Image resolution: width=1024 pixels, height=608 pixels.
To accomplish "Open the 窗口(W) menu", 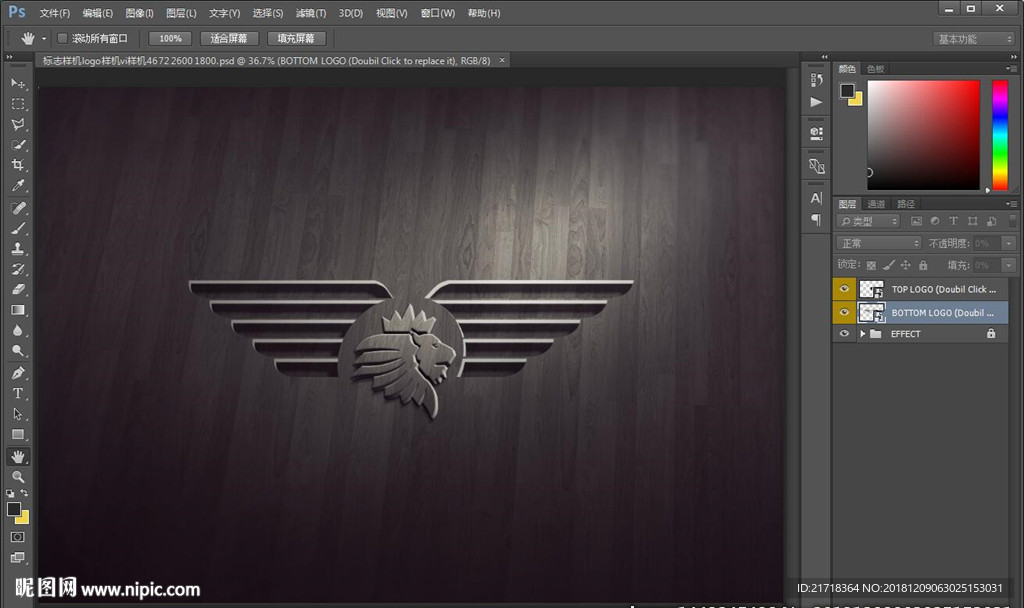I will click(438, 13).
